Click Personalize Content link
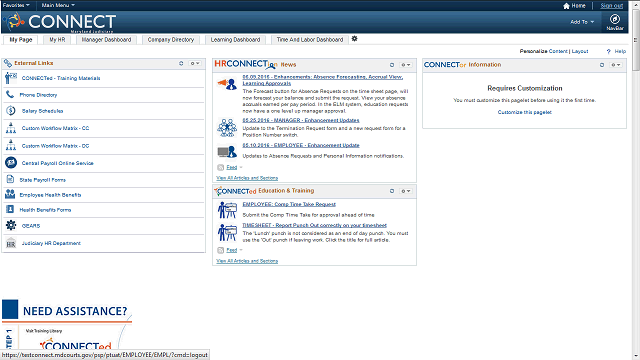This screenshot has width=640, height=360. click(558, 51)
